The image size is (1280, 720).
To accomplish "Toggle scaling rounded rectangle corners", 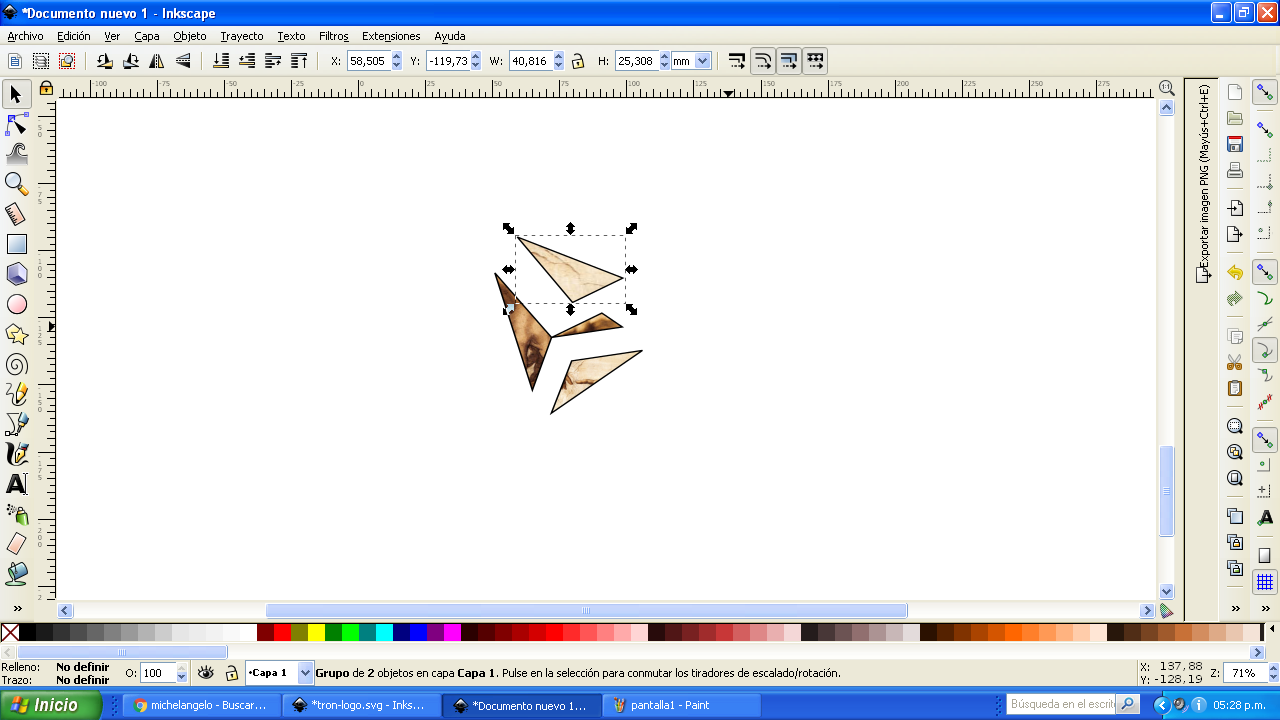I will click(763, 61).
